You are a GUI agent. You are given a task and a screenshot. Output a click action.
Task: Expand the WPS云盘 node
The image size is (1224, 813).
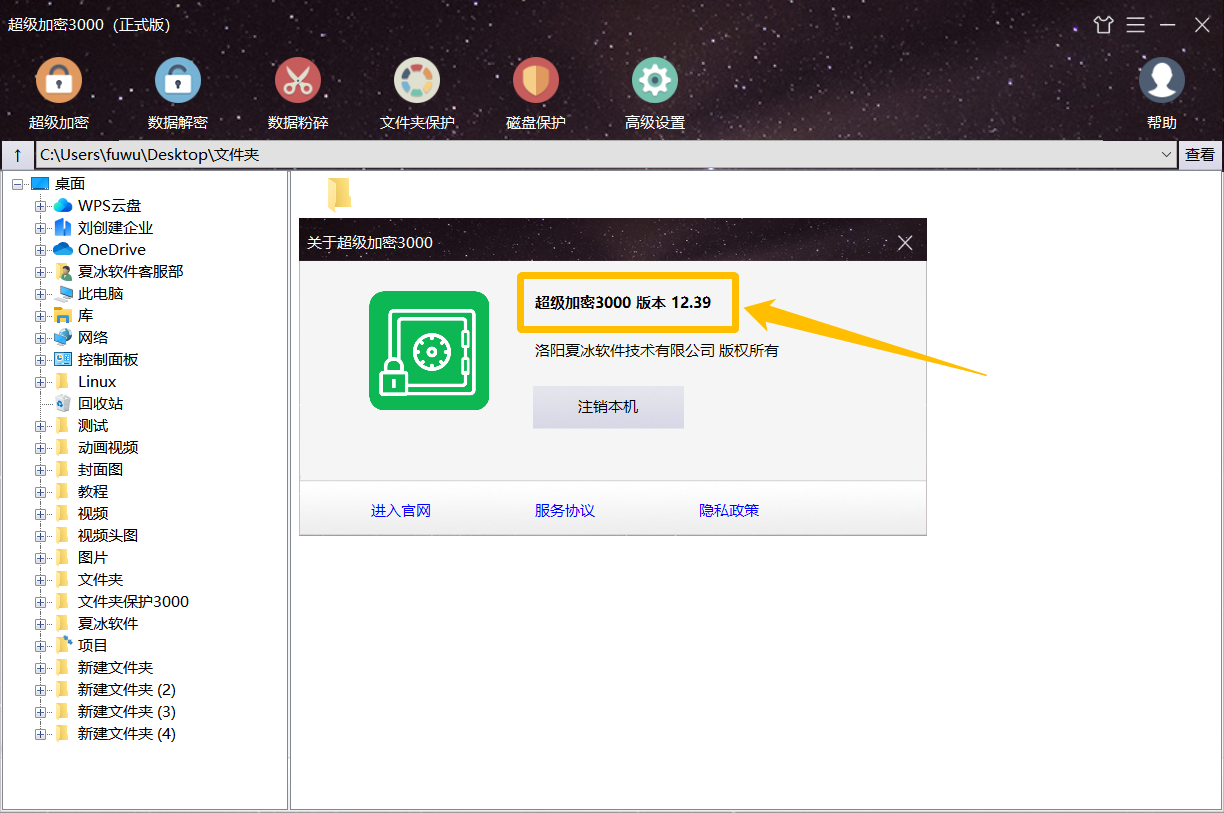coord(41,206)
